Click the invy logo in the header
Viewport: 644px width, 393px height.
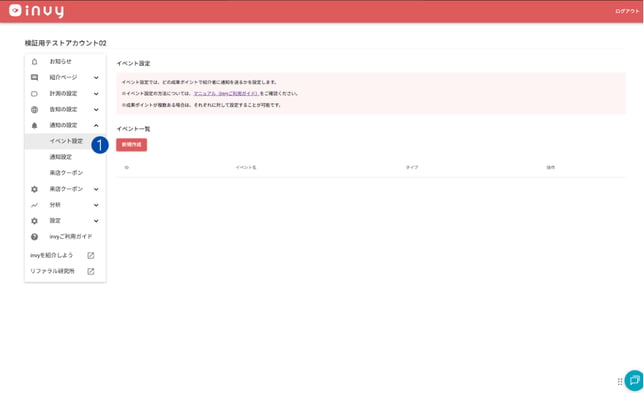37,11
